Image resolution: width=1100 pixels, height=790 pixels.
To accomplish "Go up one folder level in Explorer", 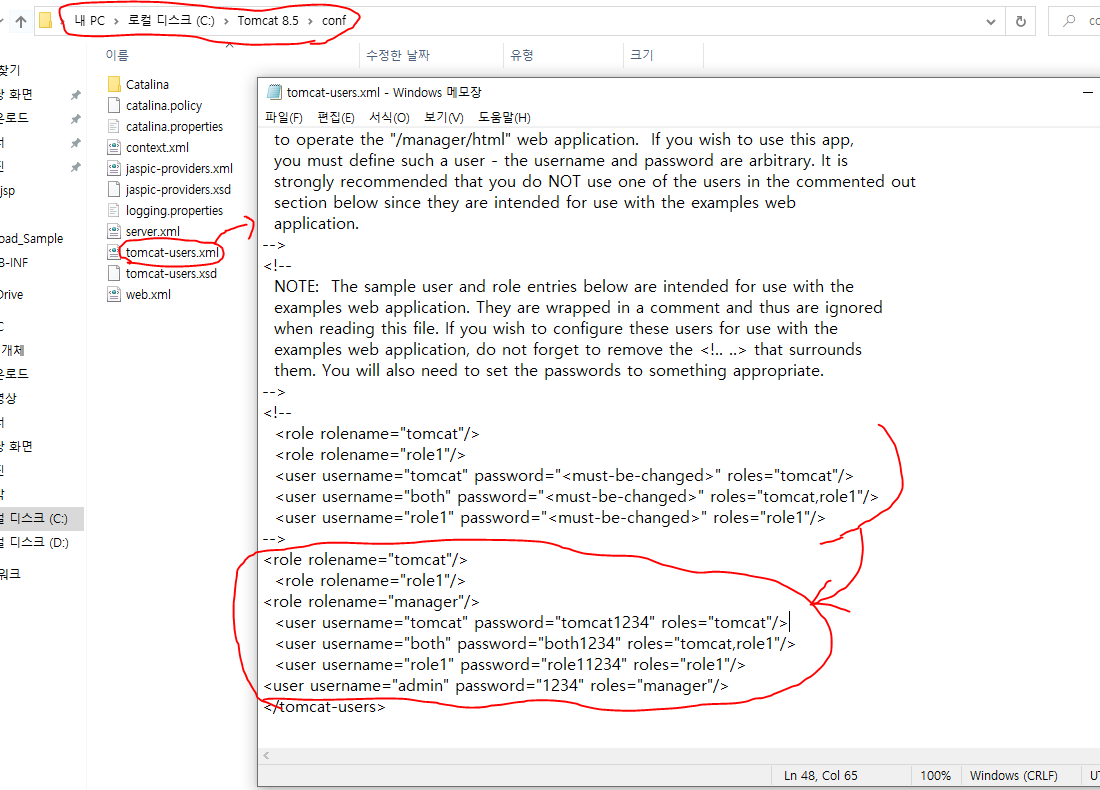I will (x=21, y=21).
